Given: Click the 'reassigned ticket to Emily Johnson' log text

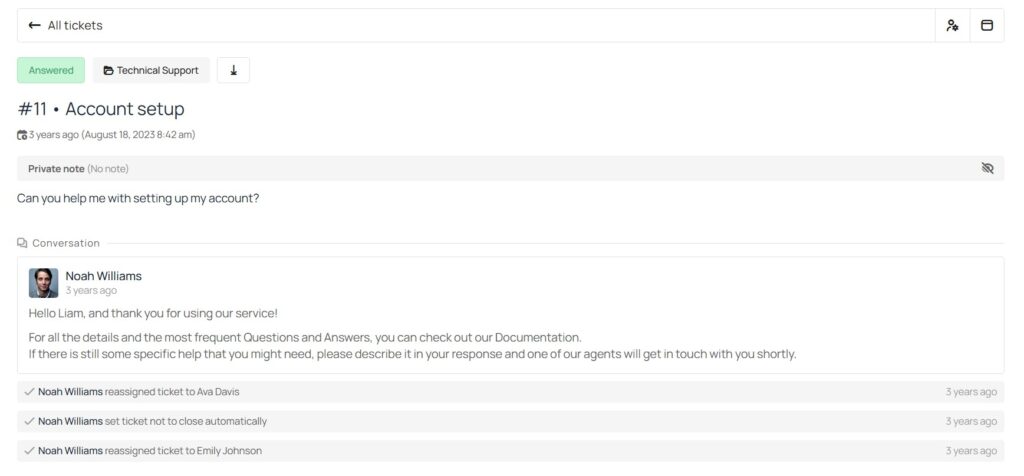Looking at the screenshot, I should tap(183, 451).
